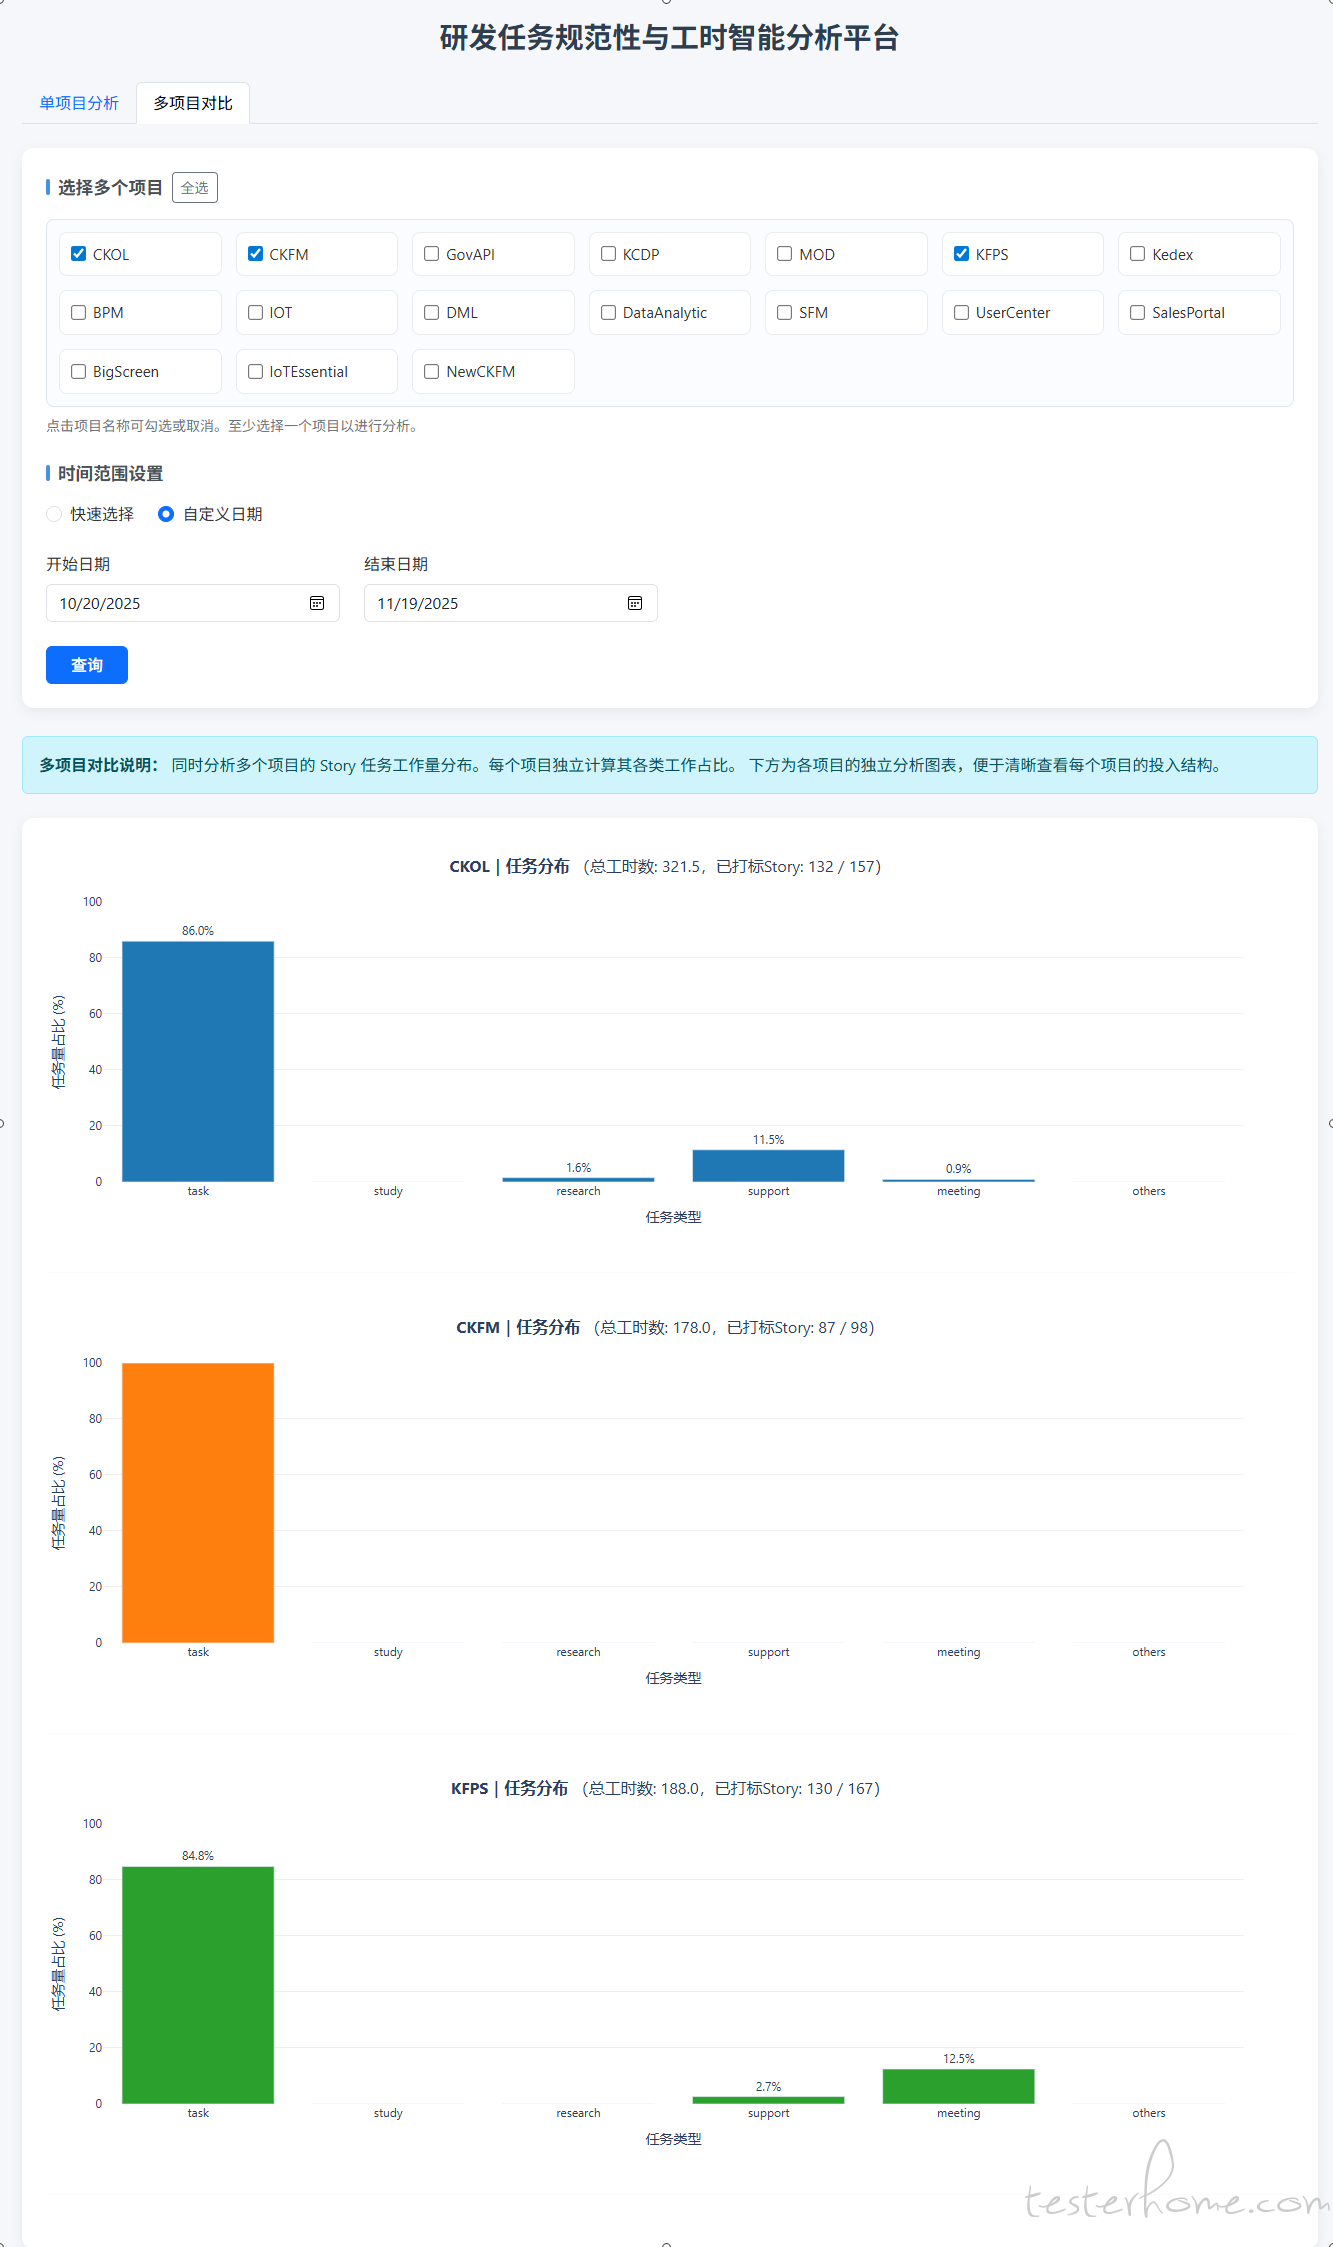1333x2247 pixels.
Task: Check the BigScreen project checkbox
Action: (79, 372)
